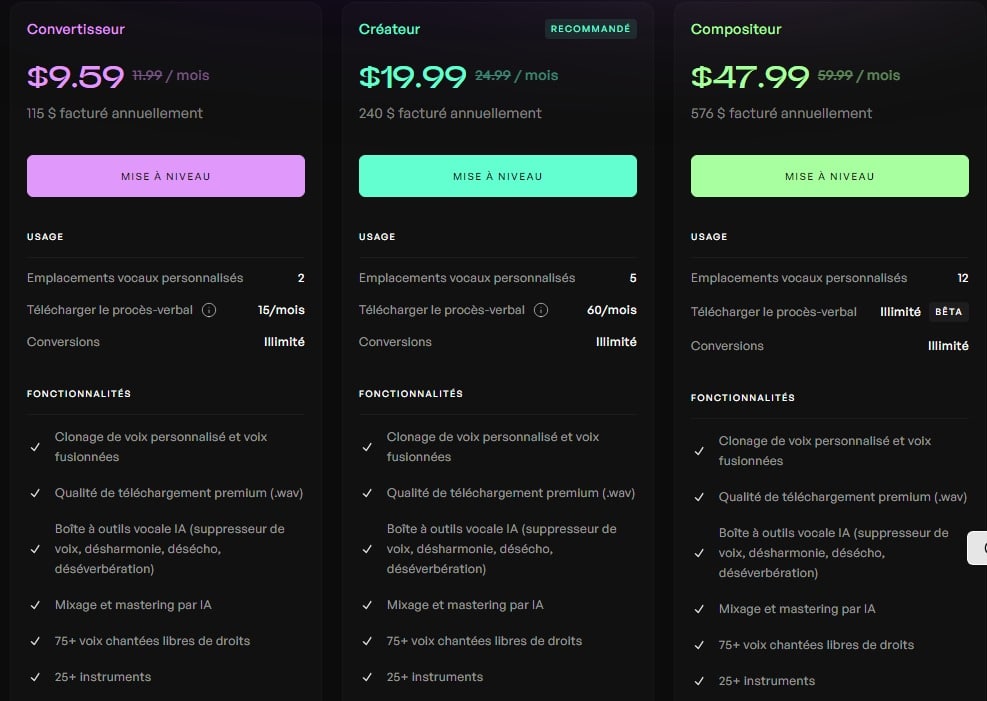The width and height of the screenshot is (987, 701).
Task: Click checkmark beside Créateur's Qualité de téléchargement premium
Action: [367, 493]
